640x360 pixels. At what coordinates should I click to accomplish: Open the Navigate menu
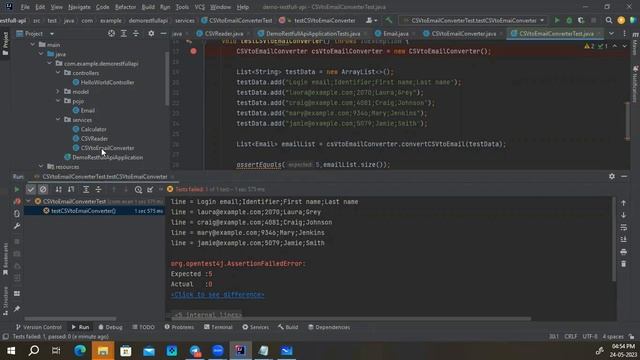point(79,7)
